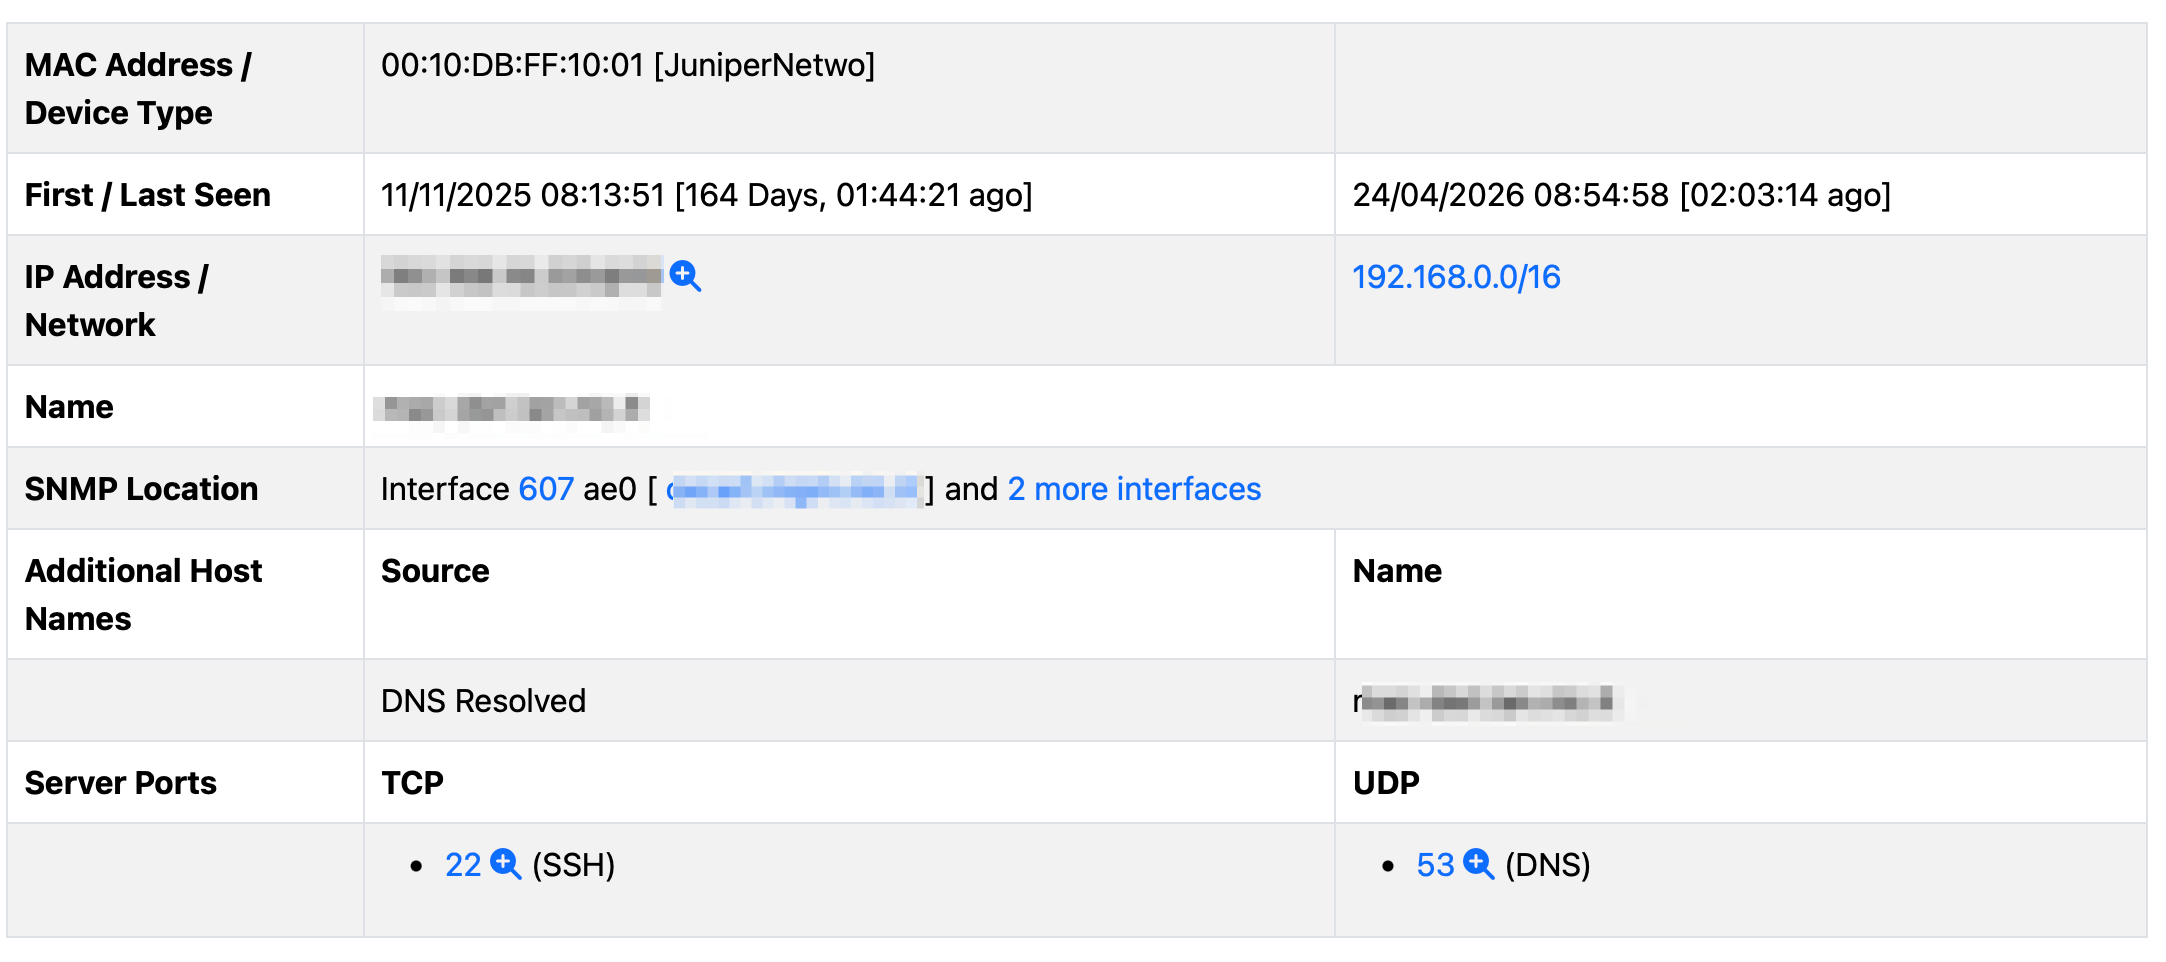Click the 'DNS Resolved' source entry

(483, 701)
